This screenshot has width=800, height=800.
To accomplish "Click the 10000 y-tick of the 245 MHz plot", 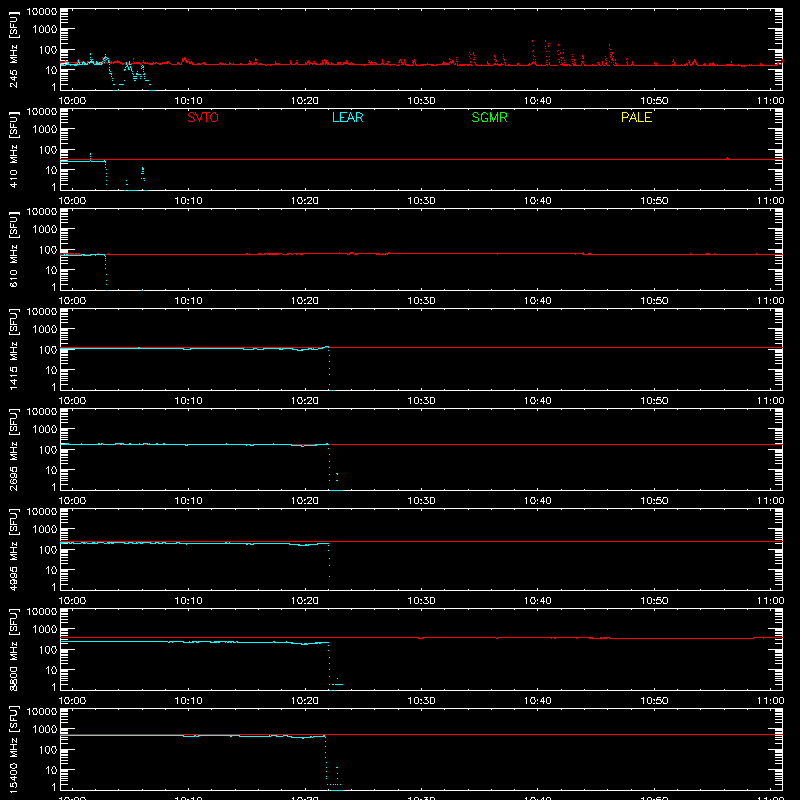I will click(x=42, y=11).
